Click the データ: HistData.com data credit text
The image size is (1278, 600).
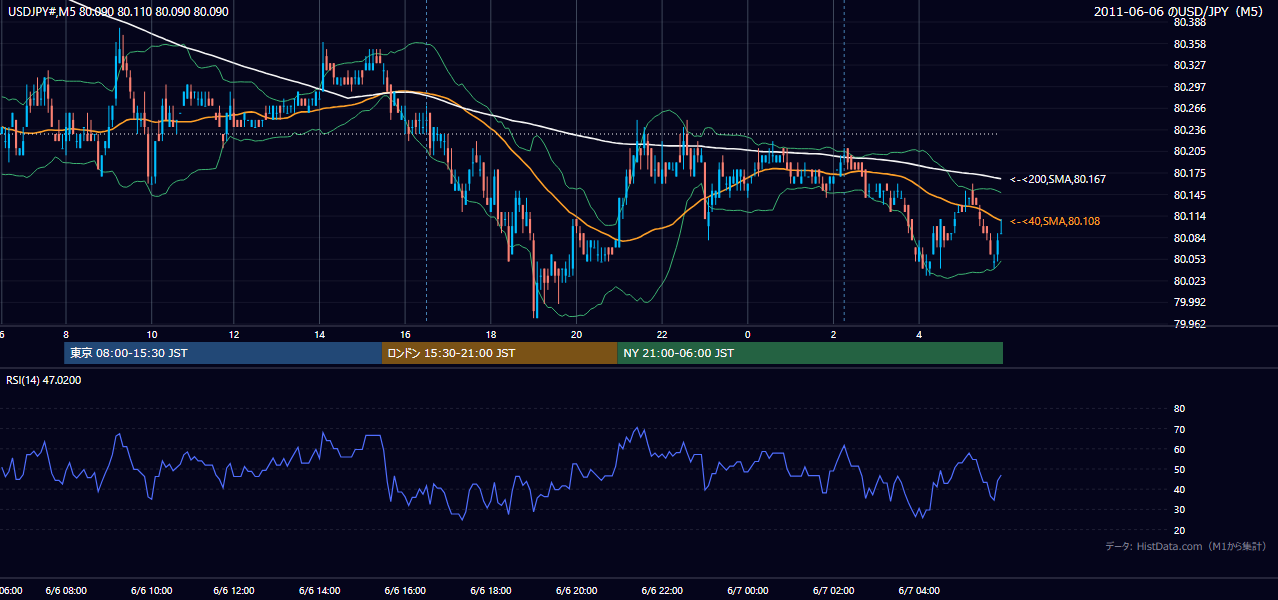pyautogui.click(x=1186, y=546)
